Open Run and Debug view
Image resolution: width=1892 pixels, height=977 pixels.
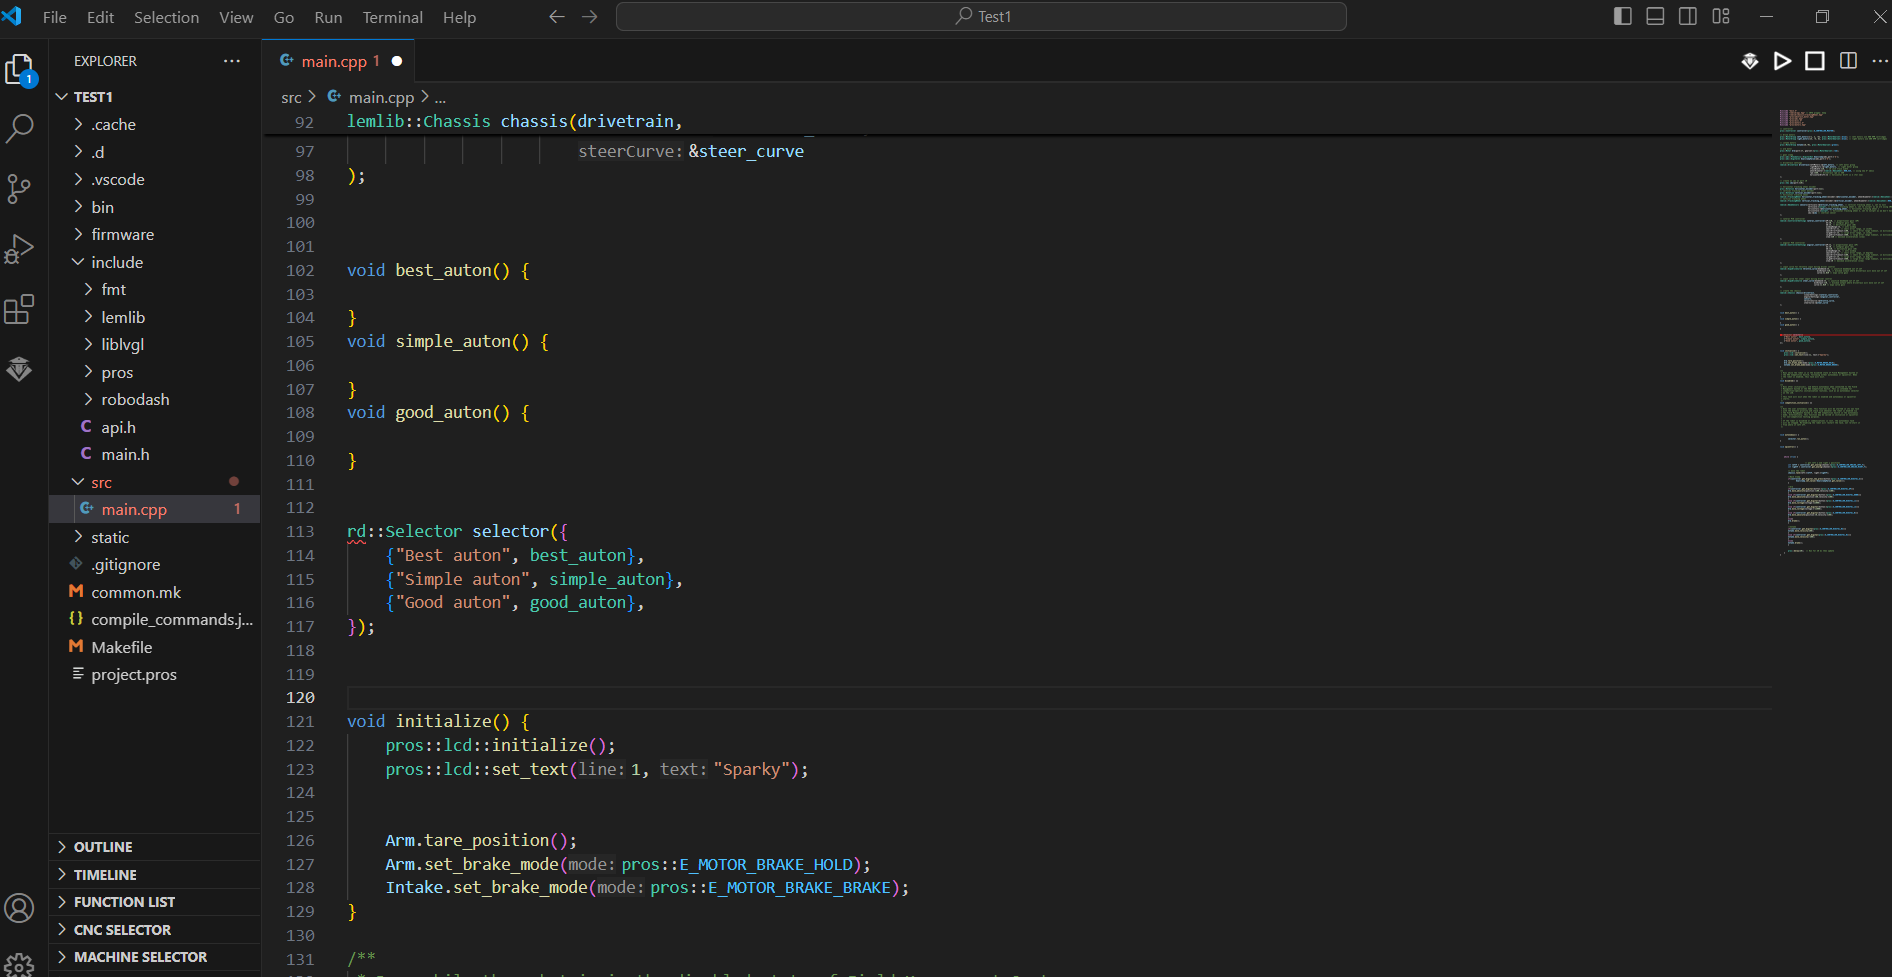coord(20,248)
